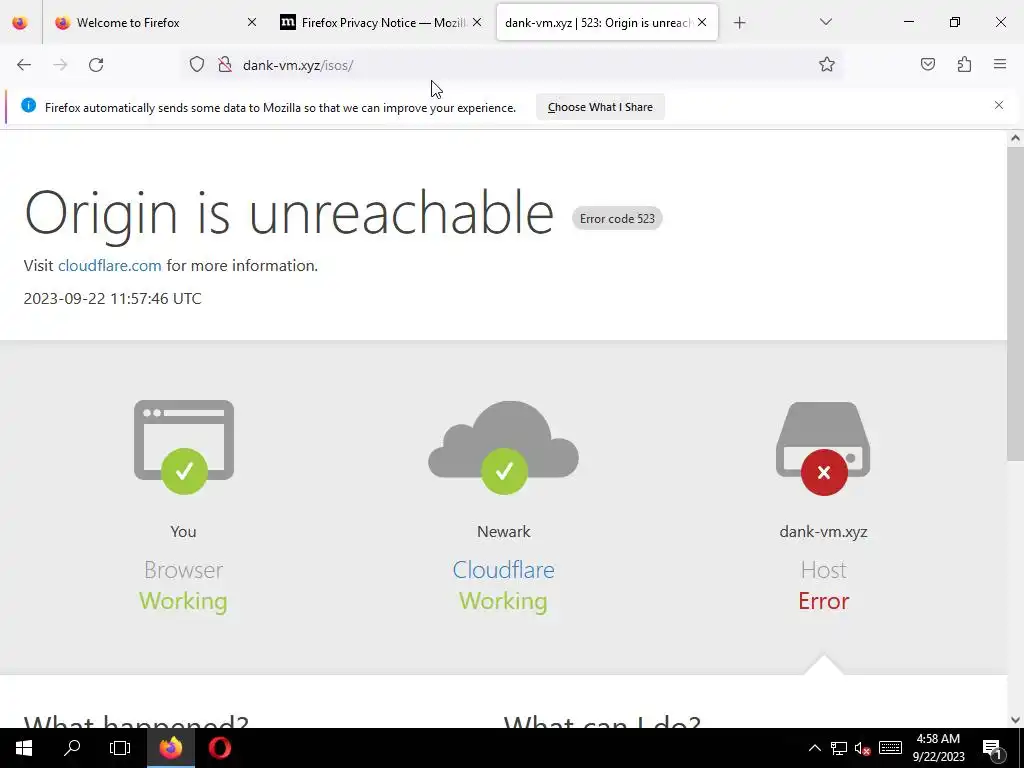Open a new tab with plus
Screen dimensions: 1024x768
point(739,23)
